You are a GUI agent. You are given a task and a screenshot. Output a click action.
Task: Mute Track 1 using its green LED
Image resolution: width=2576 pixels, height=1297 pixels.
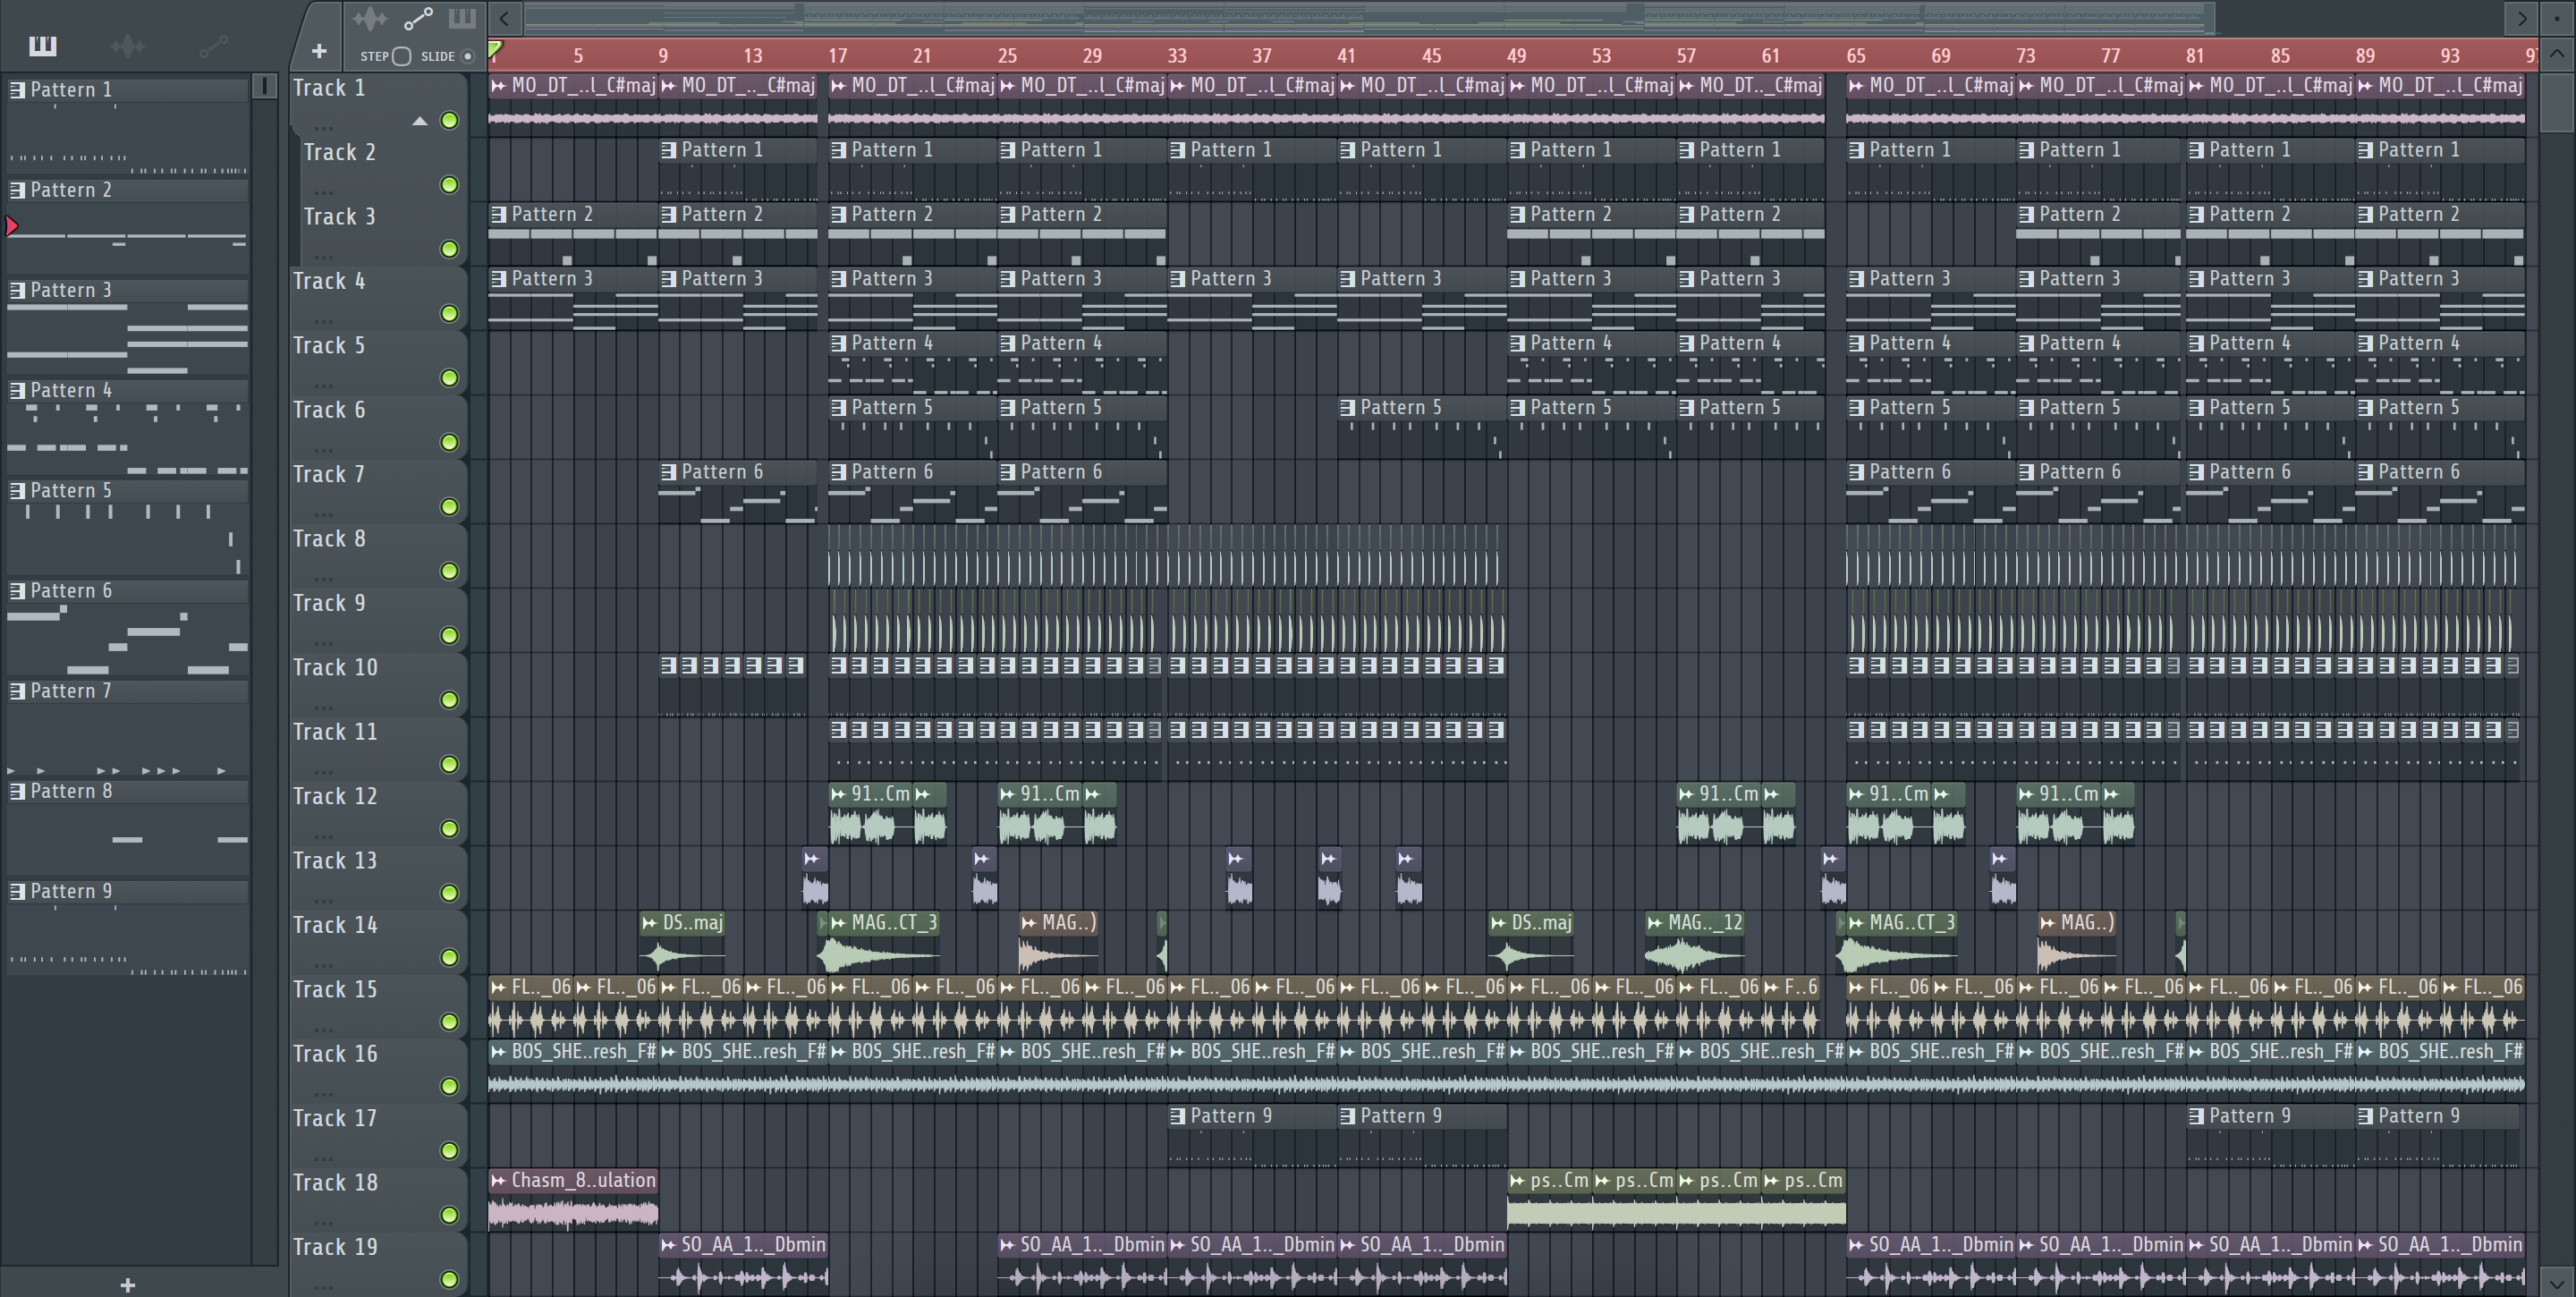(450, 121)
